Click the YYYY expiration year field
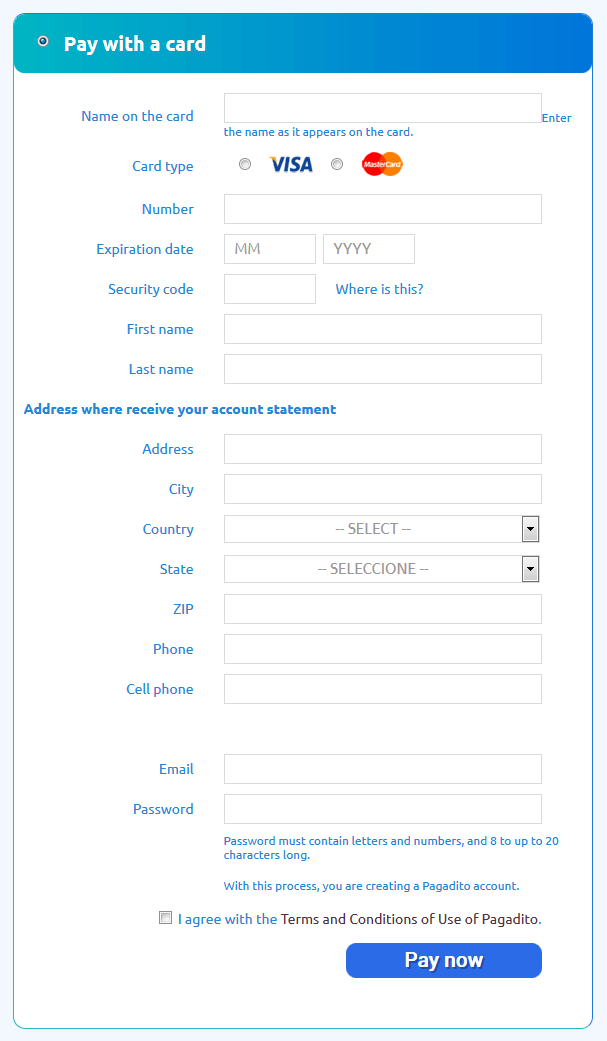Image resolution: width=607 pixels, height=1041 pixels. pyautogui.click(x=368, y=249)
